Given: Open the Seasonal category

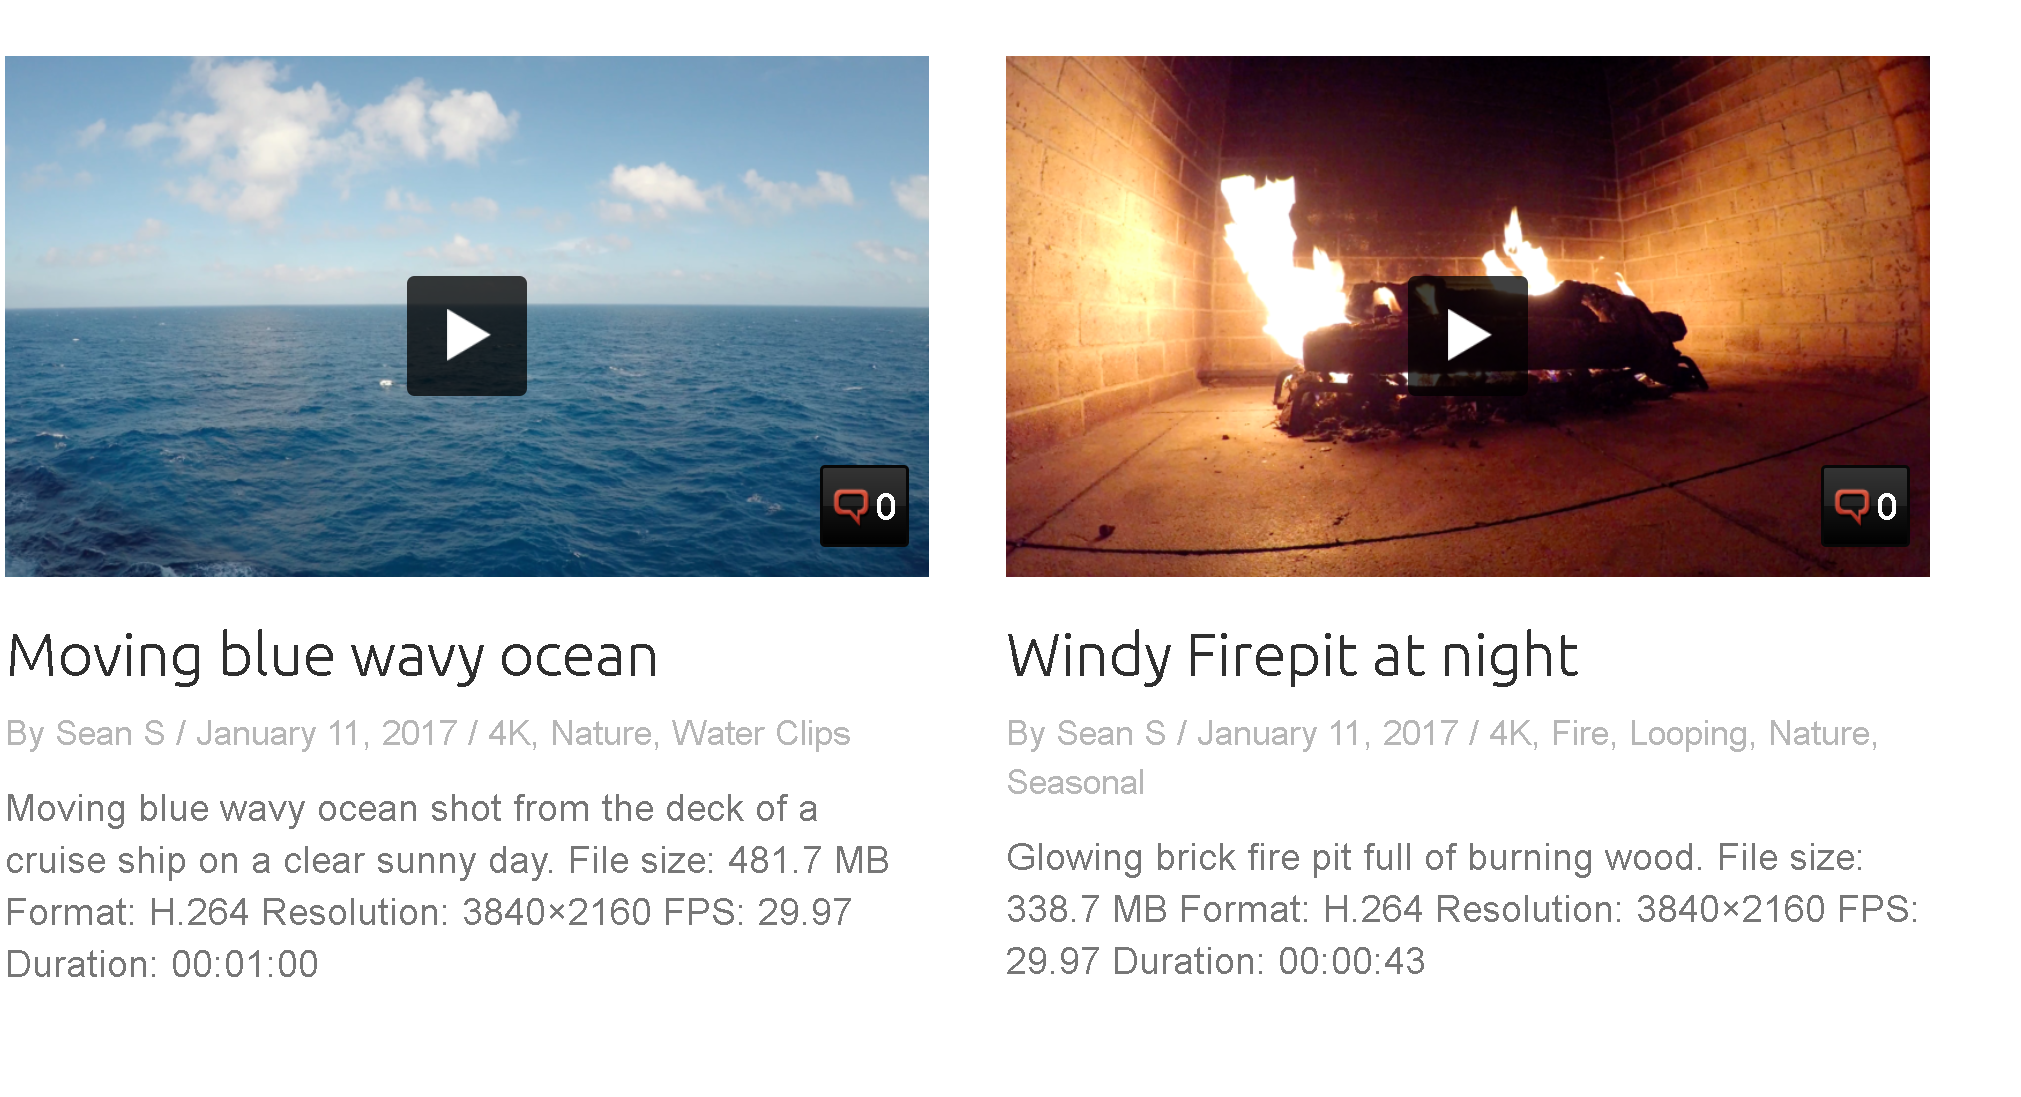Looking at the screenshot, I should click(1076, 782).
